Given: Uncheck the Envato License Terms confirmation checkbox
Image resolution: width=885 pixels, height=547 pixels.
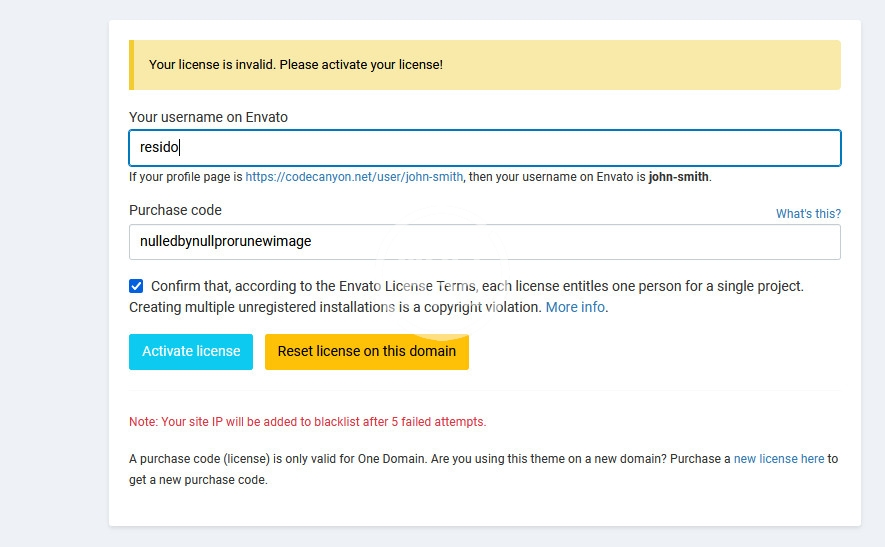Looking at the screenshot, I should point(136,286).
